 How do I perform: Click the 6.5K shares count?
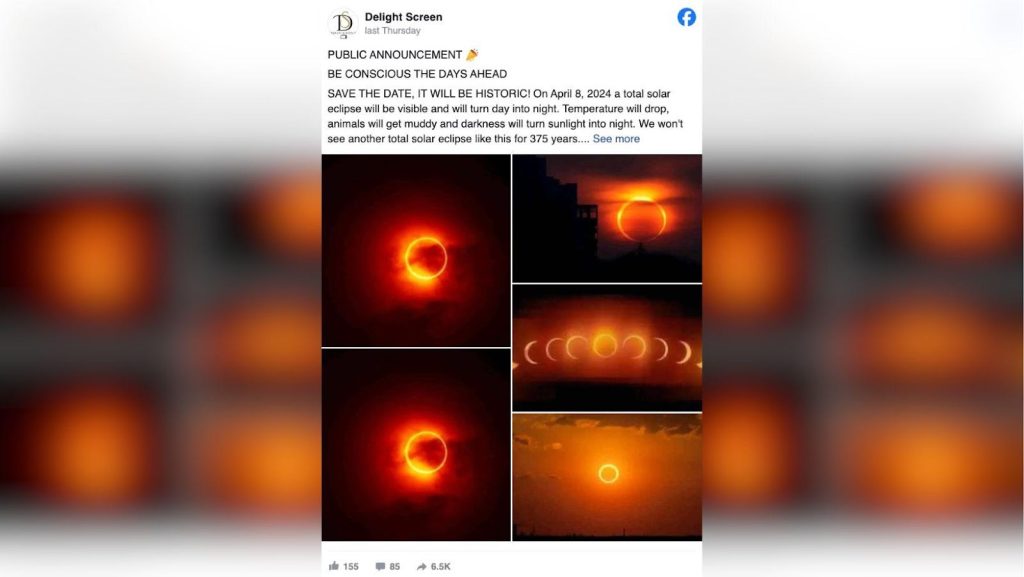(440, 567)
